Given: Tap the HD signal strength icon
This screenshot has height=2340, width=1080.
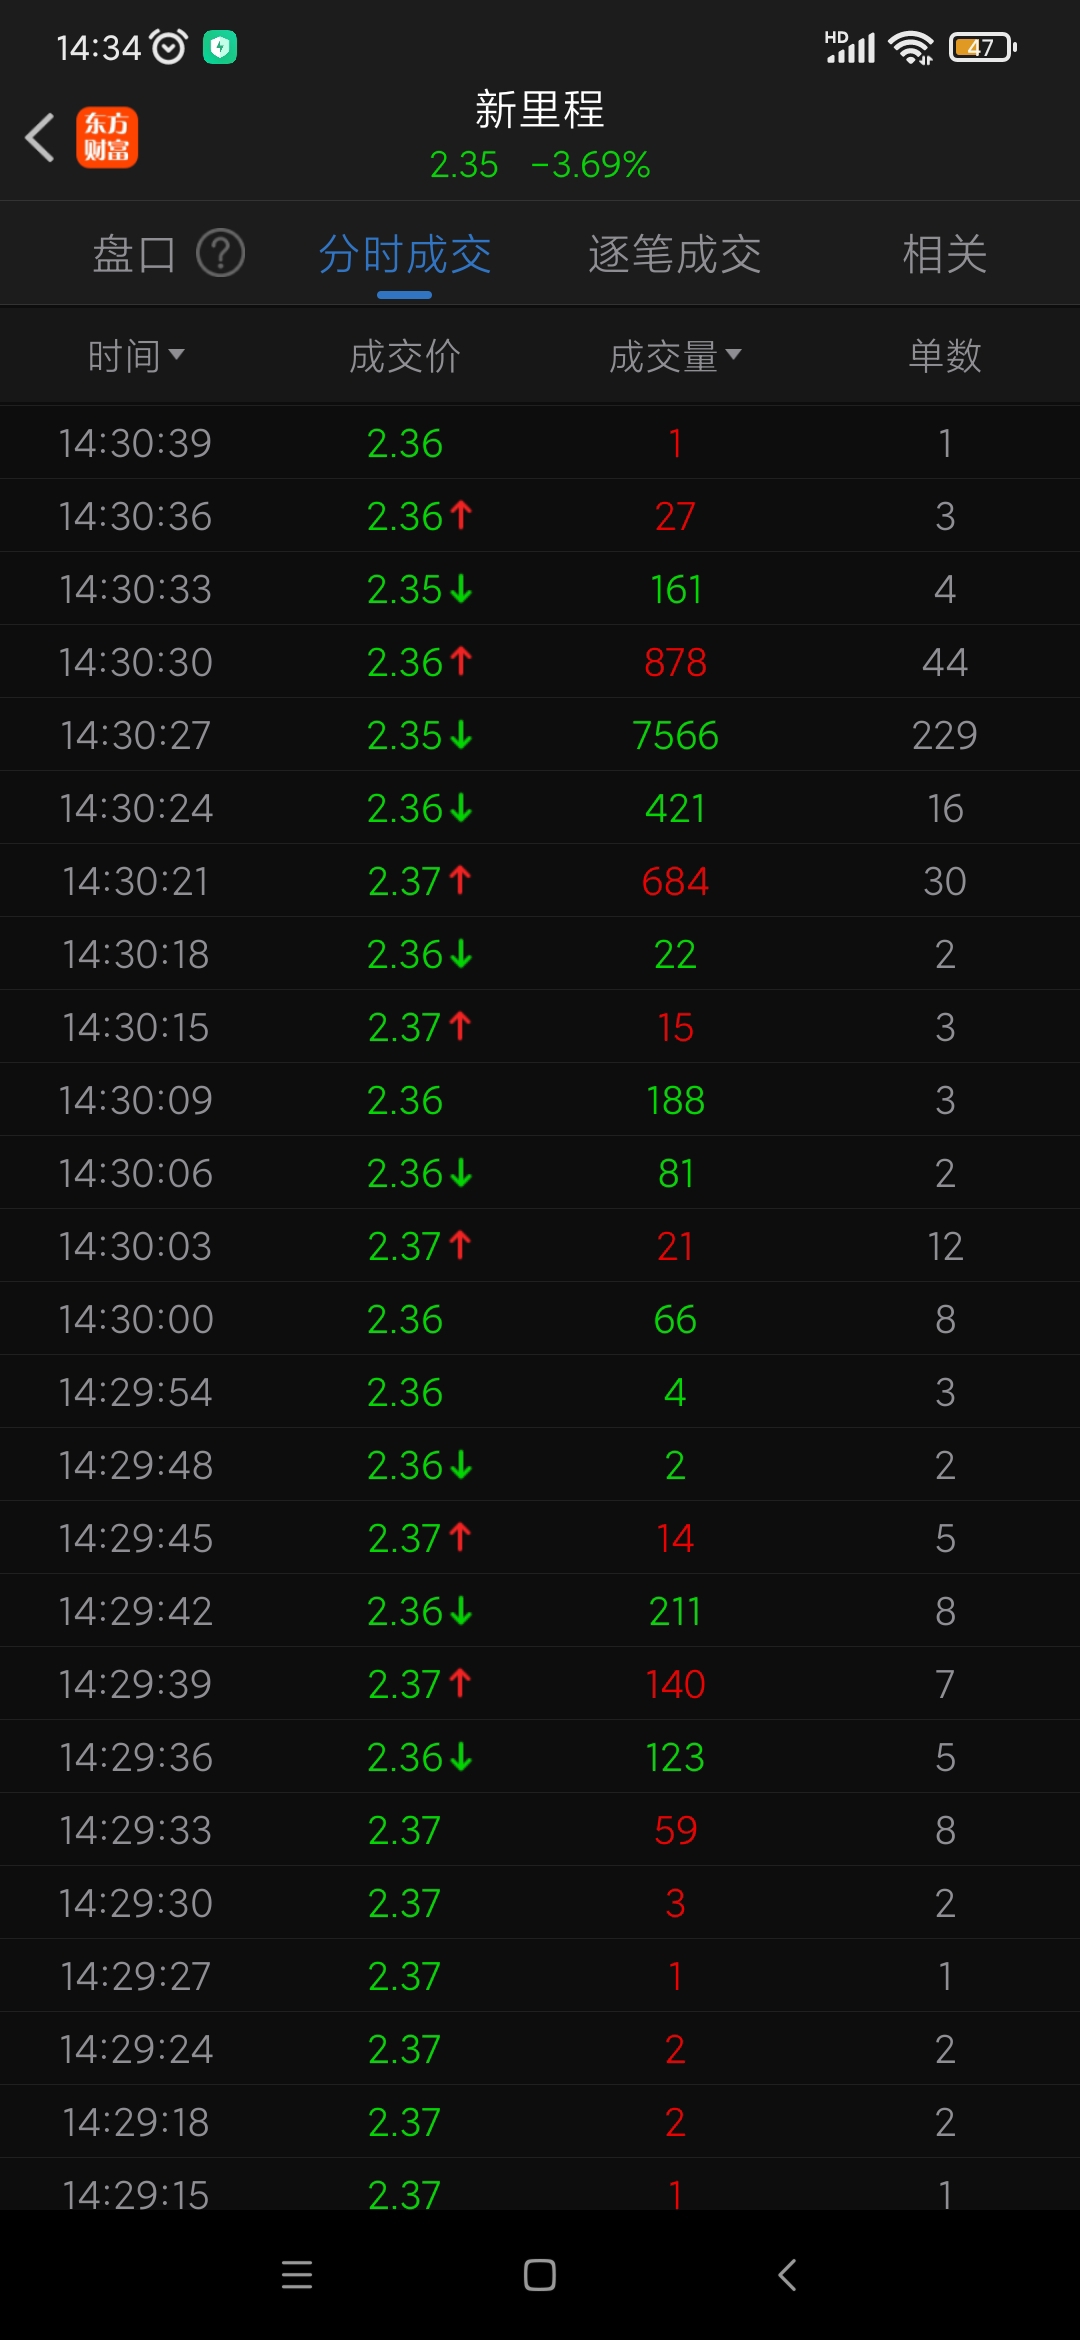Looking at the screenshot, I should tap(850, 47).
